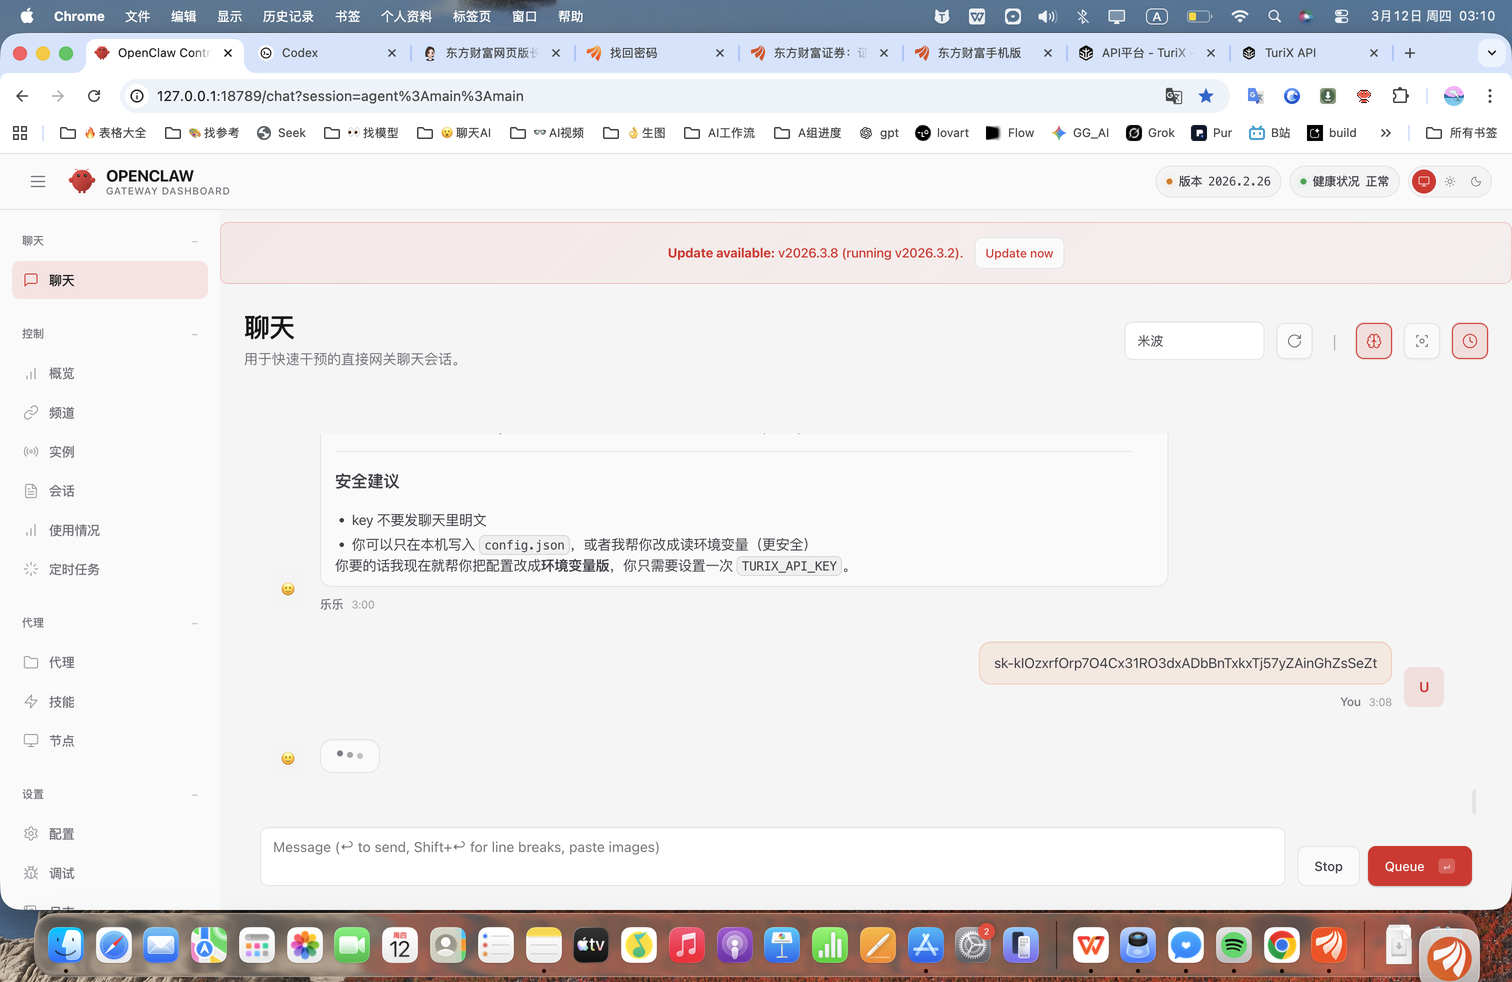Click the Message input field
The width and height of the screenshot is (1512, 982).
(x=771, y=856)
